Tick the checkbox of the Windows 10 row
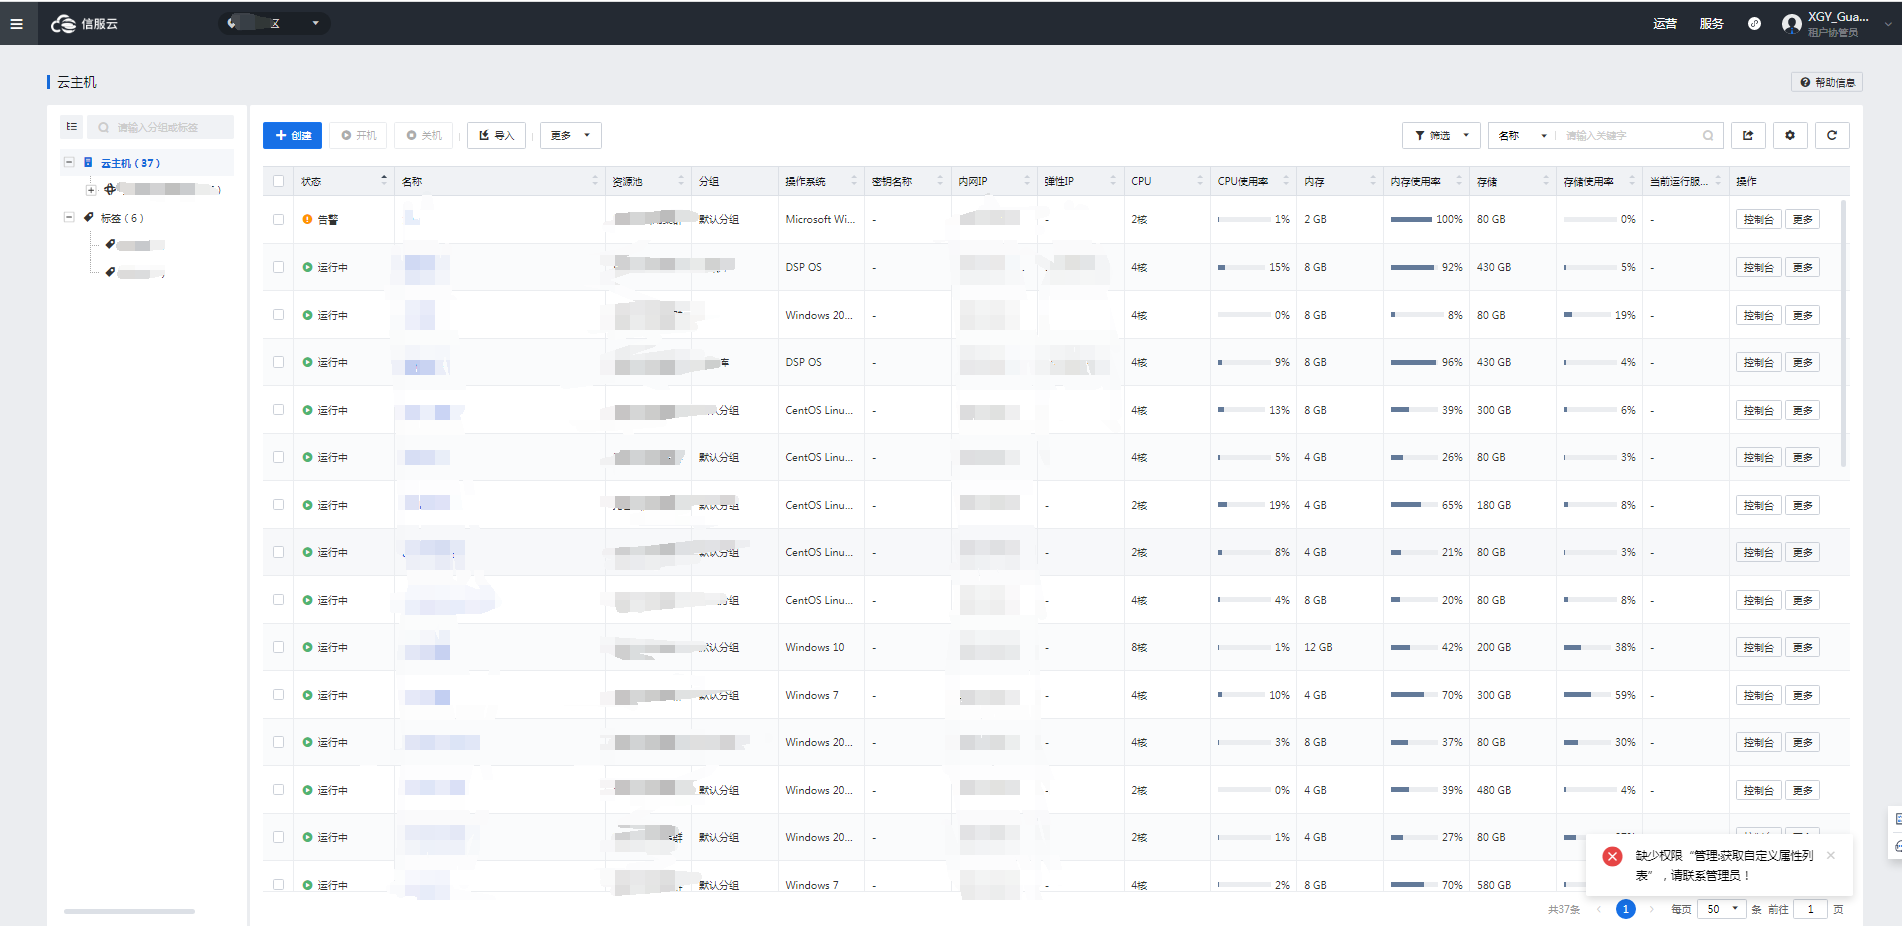This screenshot has height=926, width=1902. point(279,648)
